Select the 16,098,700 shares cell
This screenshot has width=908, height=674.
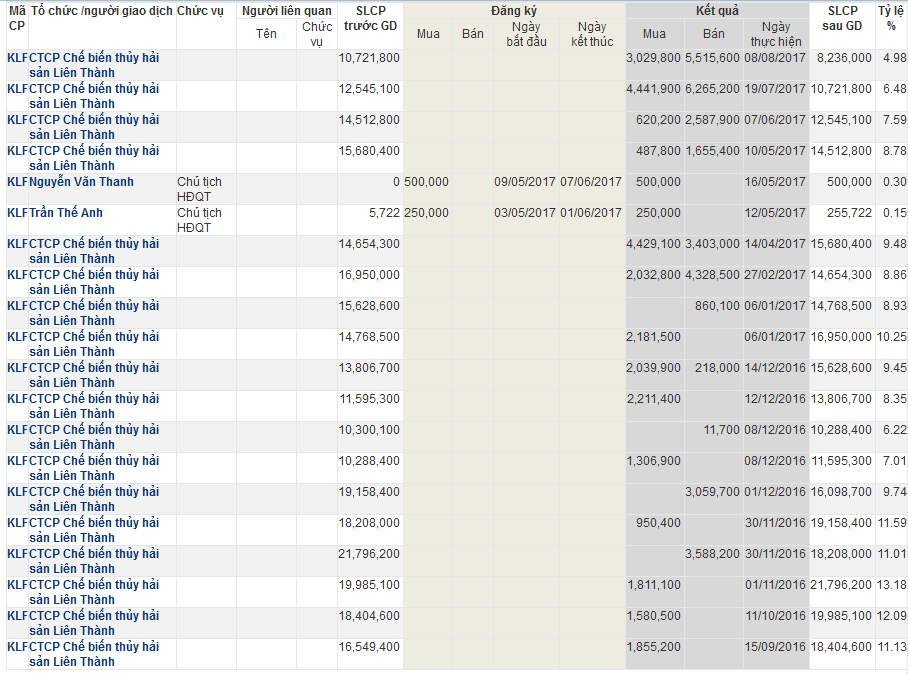[x=841, y=492]
